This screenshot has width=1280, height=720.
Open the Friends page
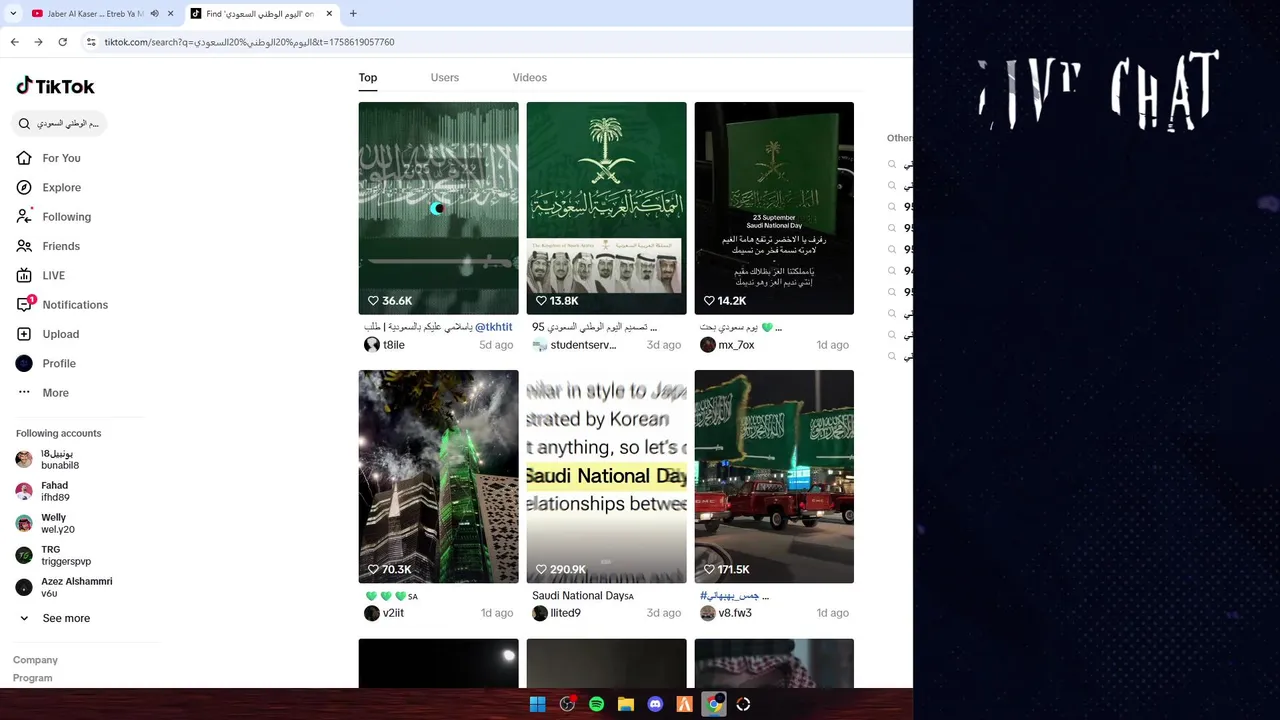[60, 246]
